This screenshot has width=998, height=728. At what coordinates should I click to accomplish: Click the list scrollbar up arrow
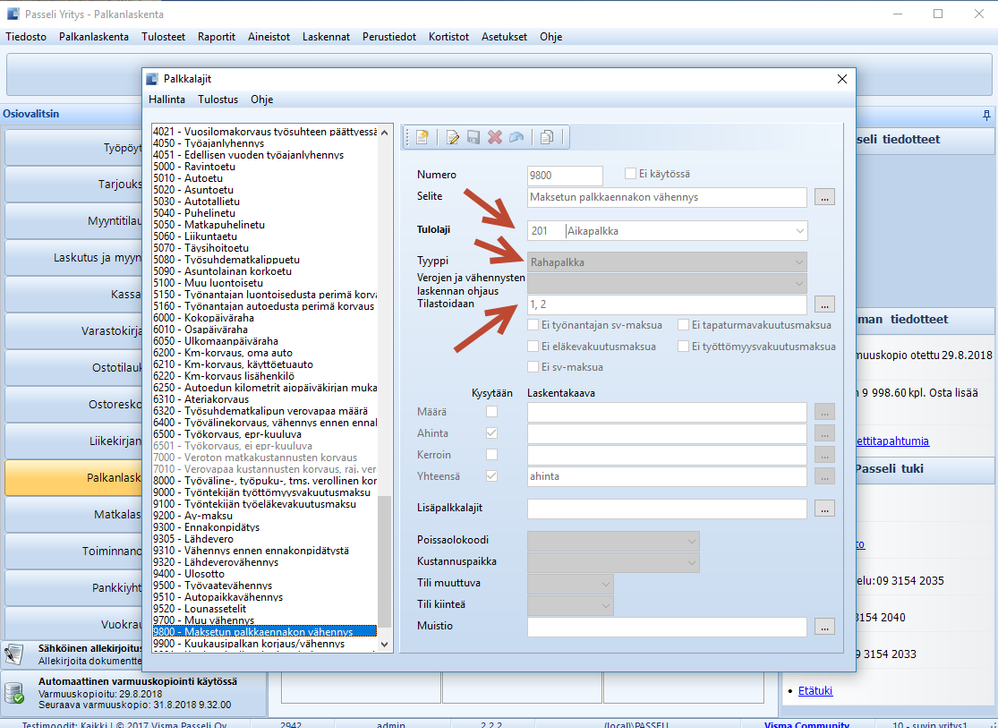(x=384, y=132)
